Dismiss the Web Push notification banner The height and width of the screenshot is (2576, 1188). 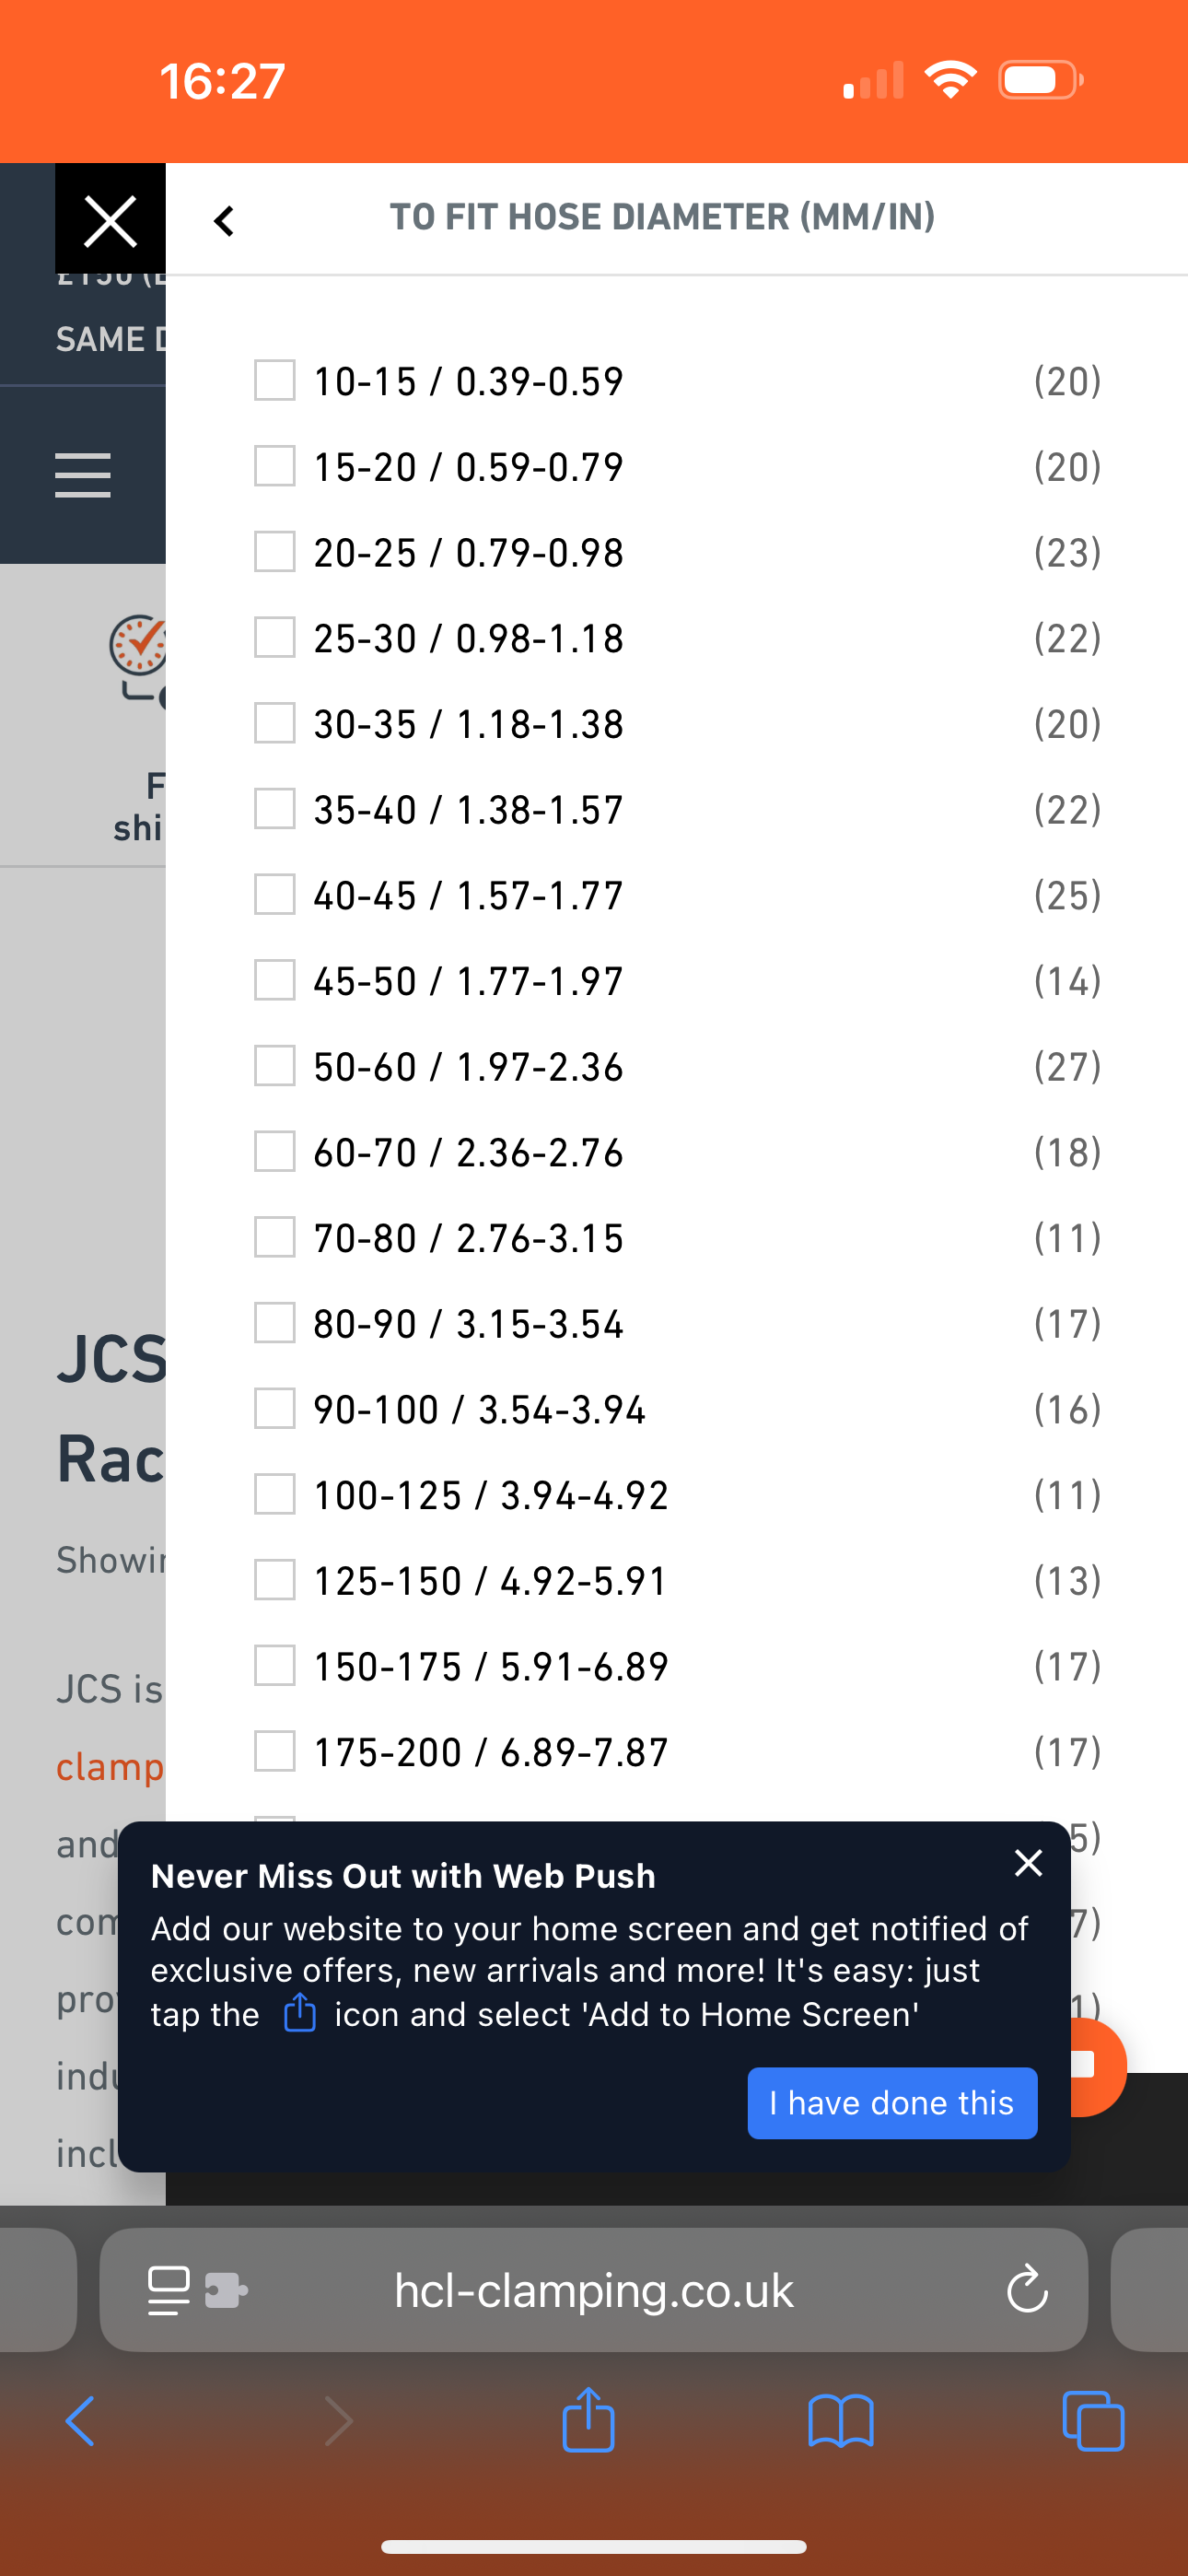(1028, 1863)
